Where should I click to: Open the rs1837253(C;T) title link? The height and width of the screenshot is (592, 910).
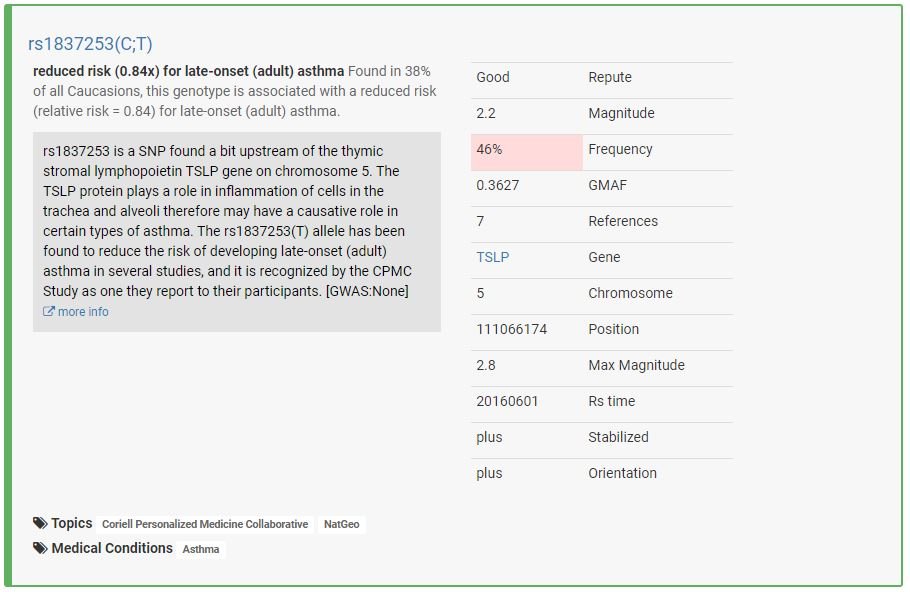[x=90, y=44]
